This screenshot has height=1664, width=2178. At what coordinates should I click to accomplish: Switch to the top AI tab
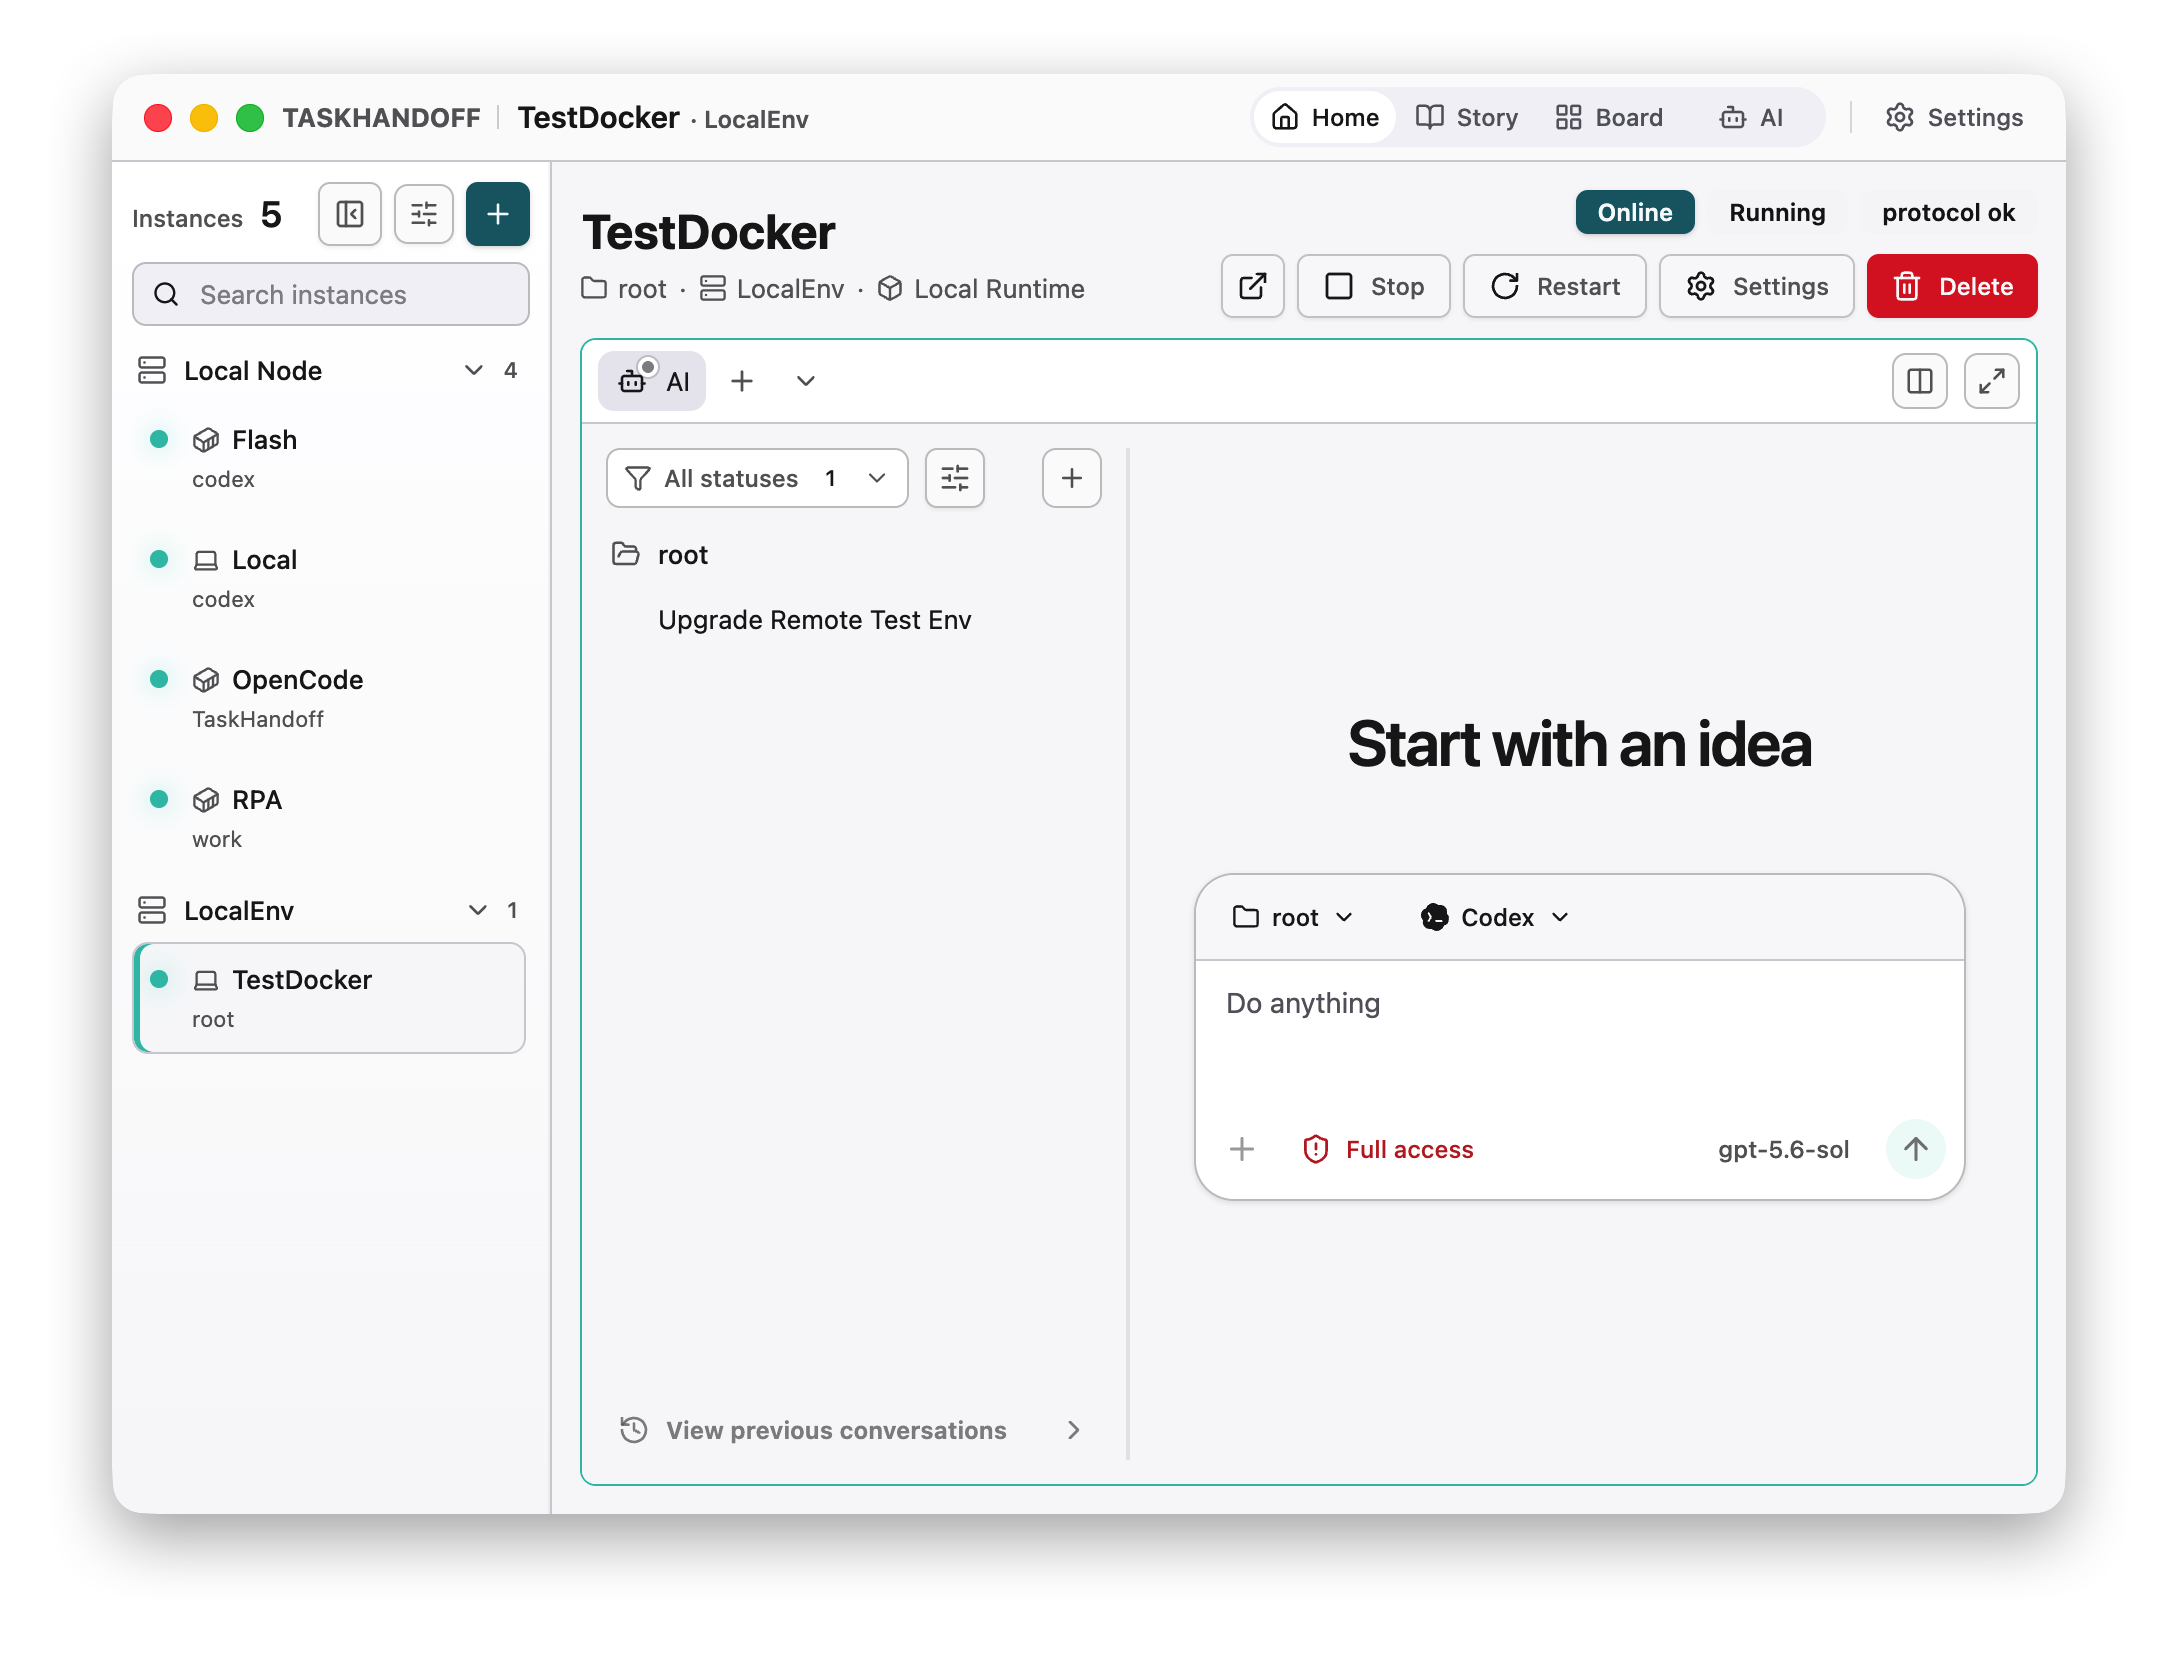pyautogui.click(x=1751, y=117)
